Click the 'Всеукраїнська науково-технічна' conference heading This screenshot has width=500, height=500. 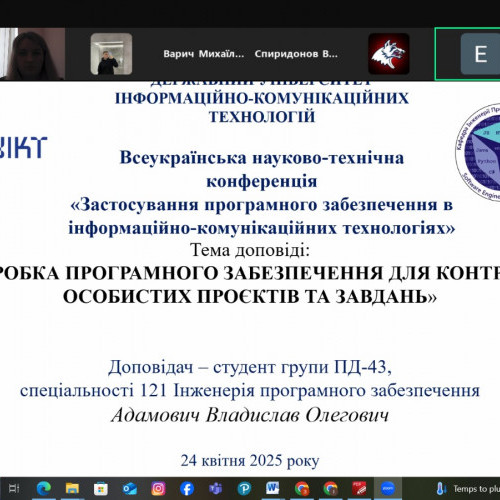click(262, 158)
